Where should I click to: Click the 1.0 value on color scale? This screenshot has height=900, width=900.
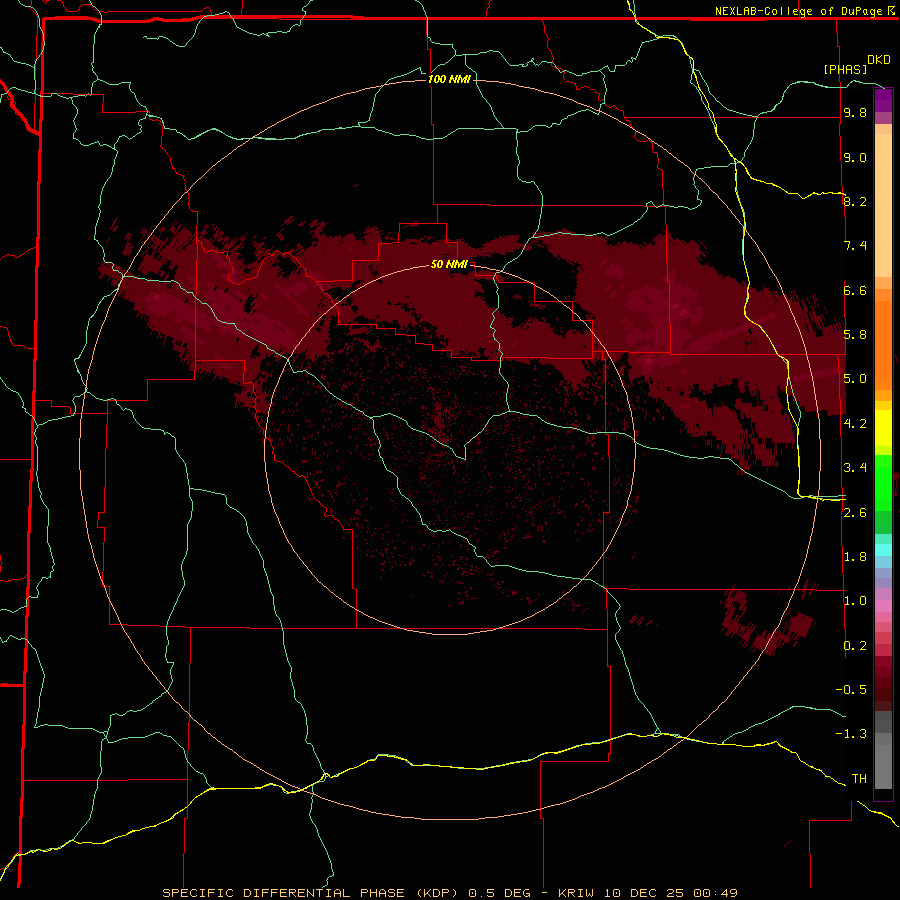pos(855,601)
